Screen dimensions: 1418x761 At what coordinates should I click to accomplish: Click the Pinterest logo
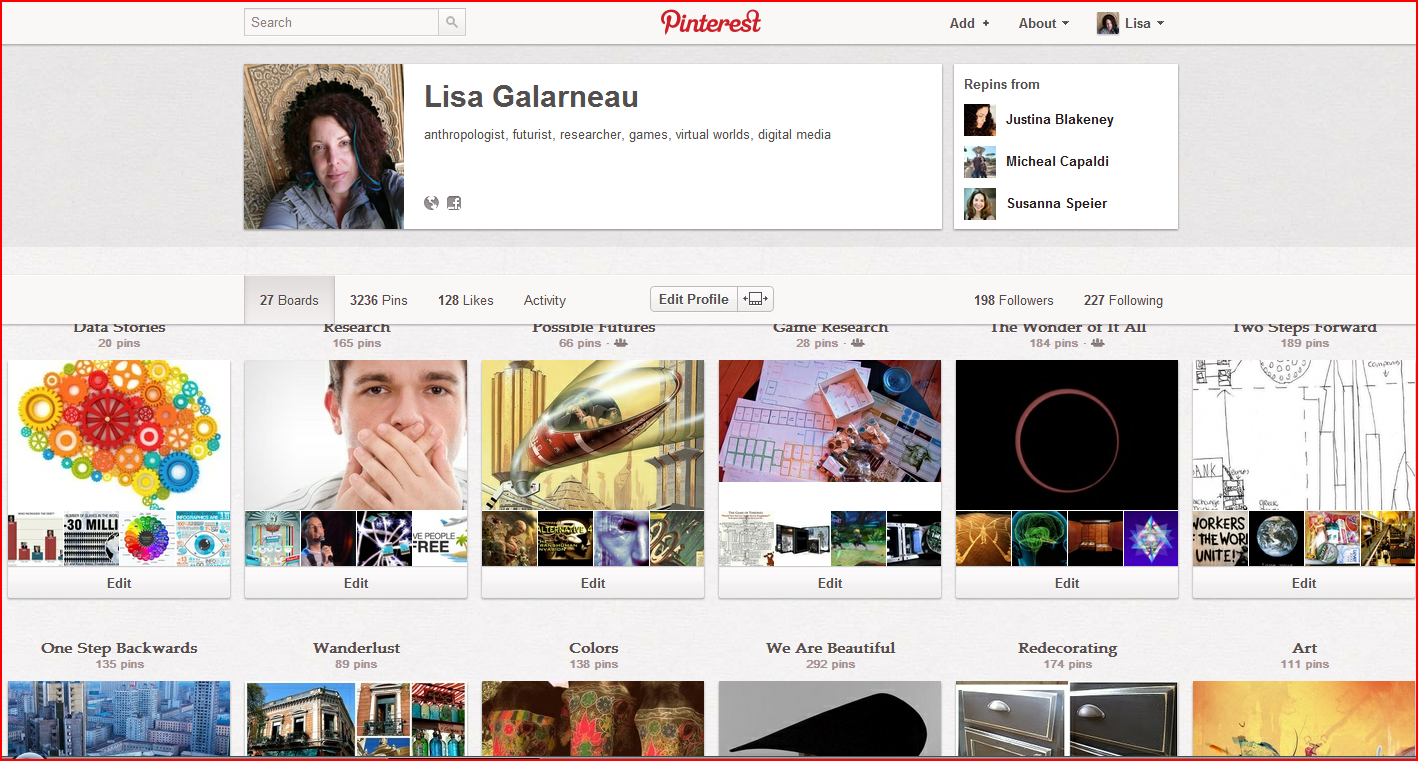pyautogui.click(x=711, y=22)
